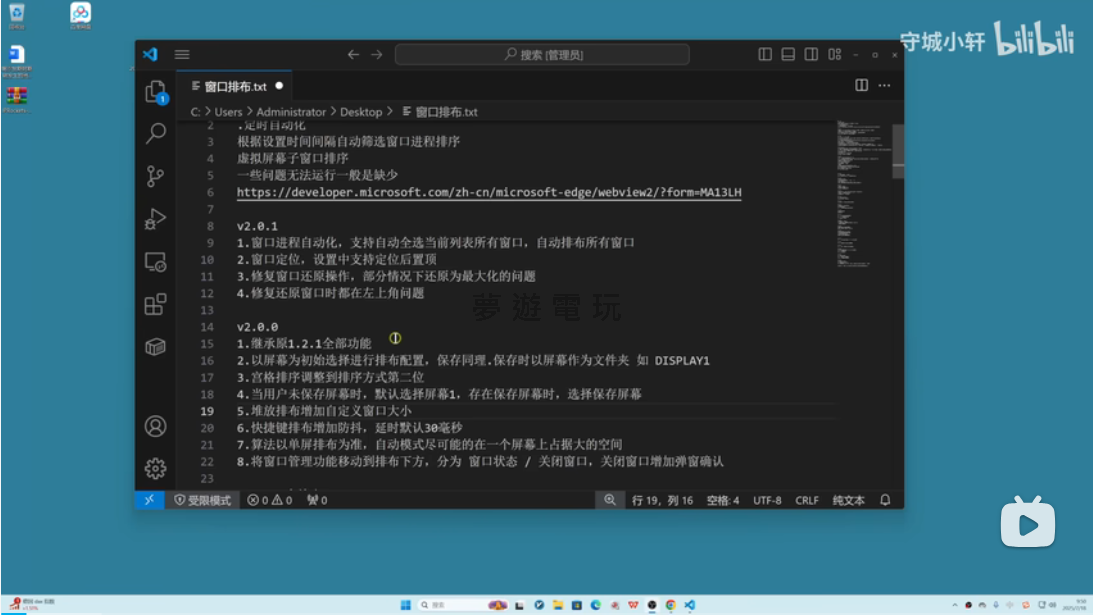This screenshot has width=1093, height=615.
Task: Select the 窗口排布.txt editor tab
Action: (235, 86)
